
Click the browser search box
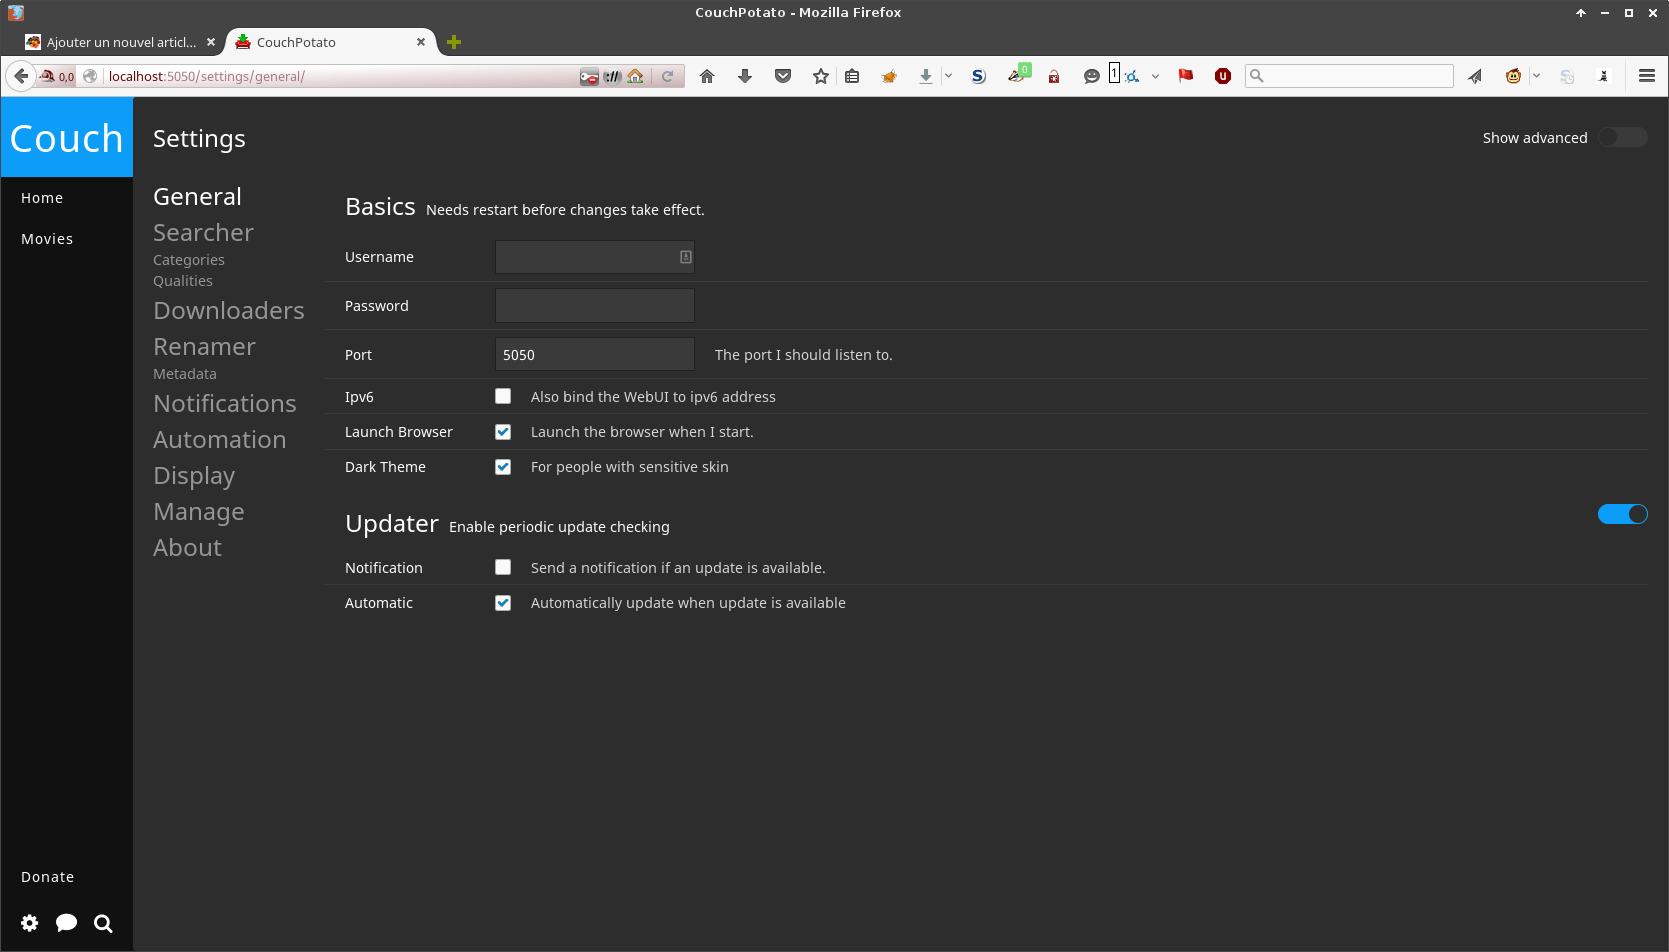pyautogui.click(x=1349, y=76)
